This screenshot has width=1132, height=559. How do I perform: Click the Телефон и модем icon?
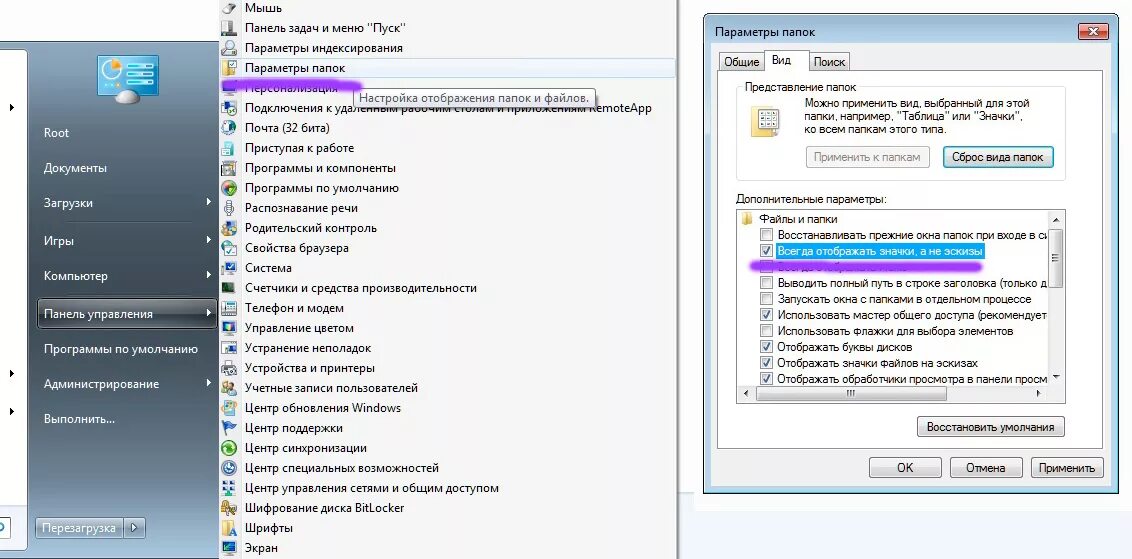tap(229, 308)
